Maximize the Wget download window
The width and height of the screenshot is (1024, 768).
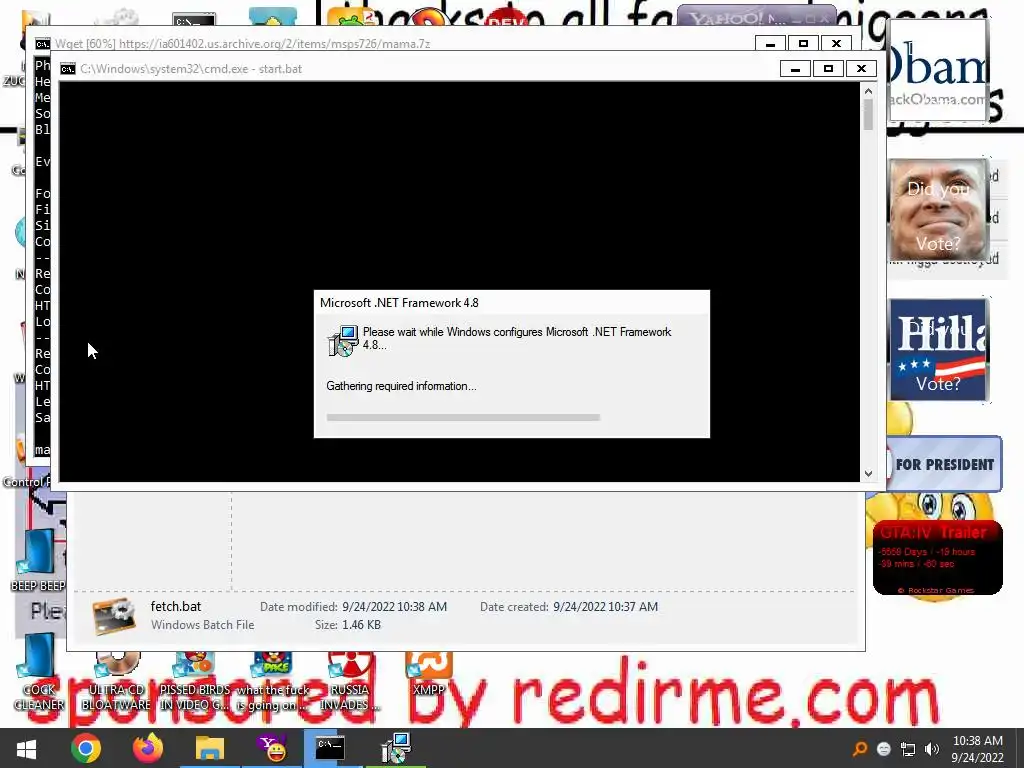tap(803, 44)
